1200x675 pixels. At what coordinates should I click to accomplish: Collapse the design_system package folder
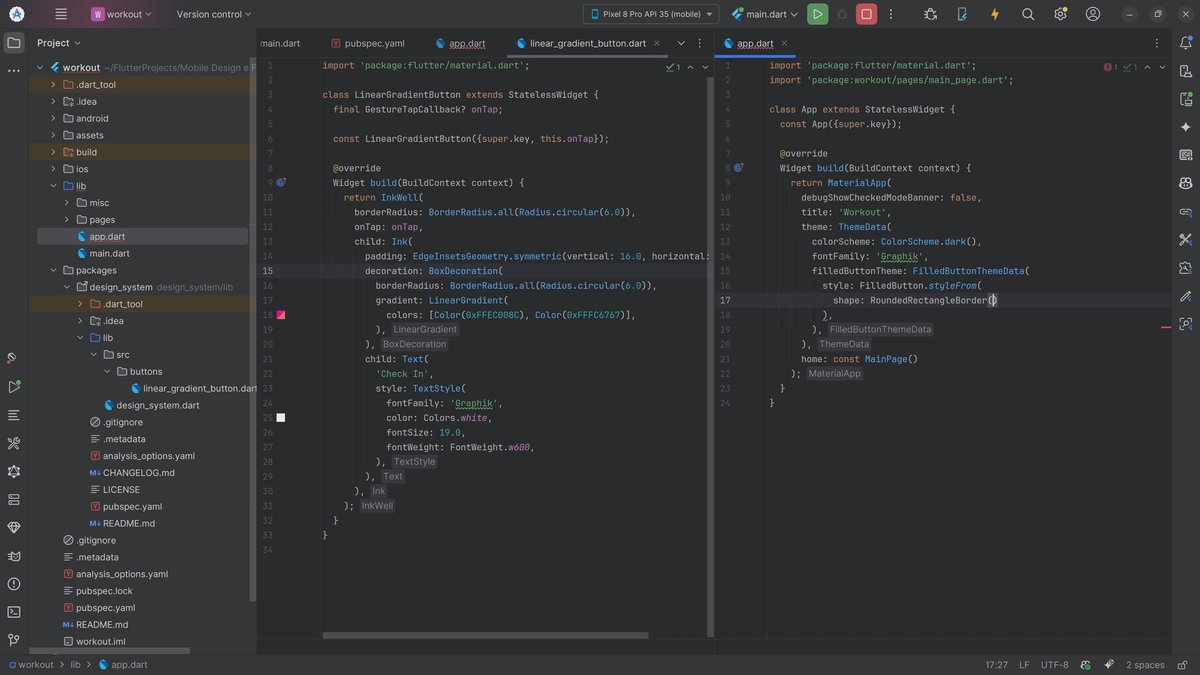click(68, 287)
